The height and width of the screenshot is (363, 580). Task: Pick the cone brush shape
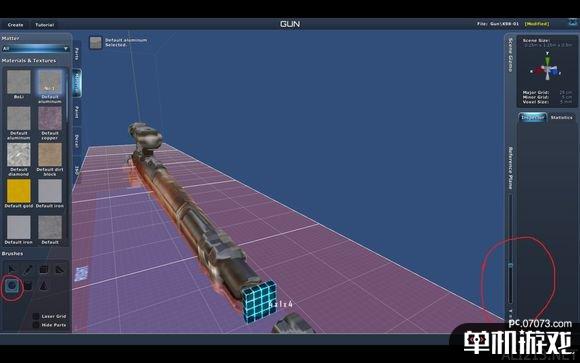[x=44, y=285]
